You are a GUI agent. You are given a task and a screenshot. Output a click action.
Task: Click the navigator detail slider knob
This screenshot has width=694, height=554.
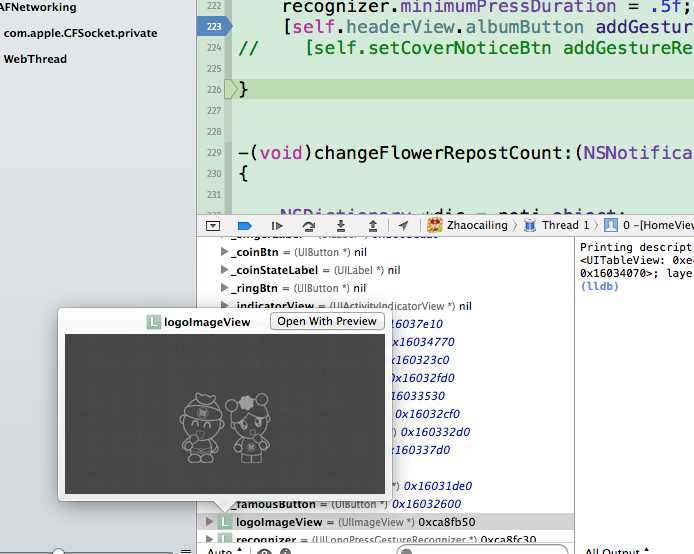point(58,551)
